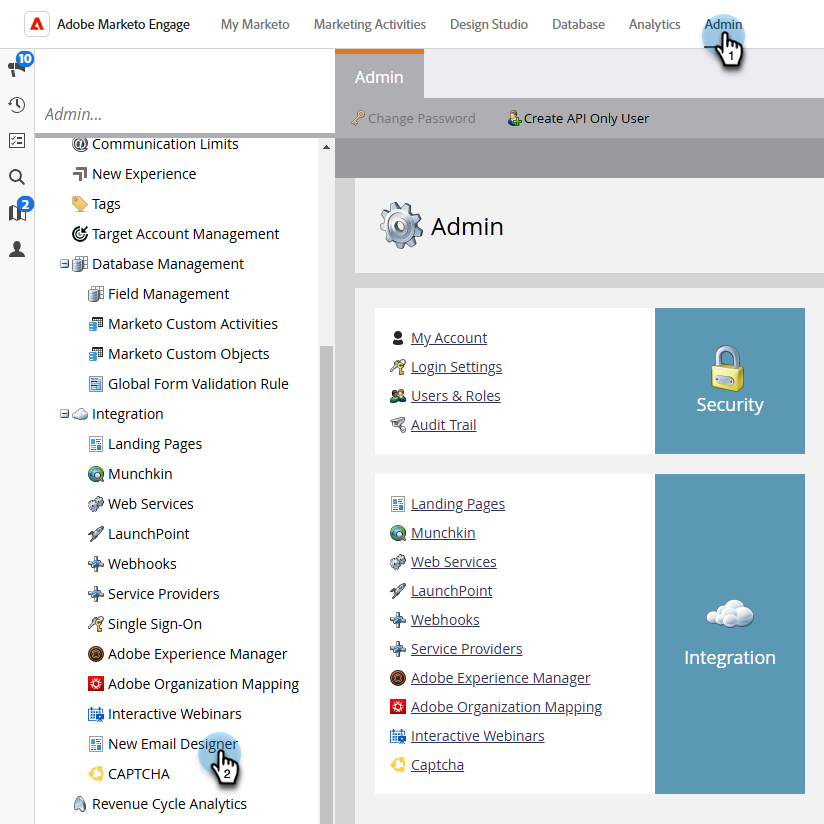Click the large Admin gear icon
The width and height of the screenshot is (824, 824).
click(401, 225)
